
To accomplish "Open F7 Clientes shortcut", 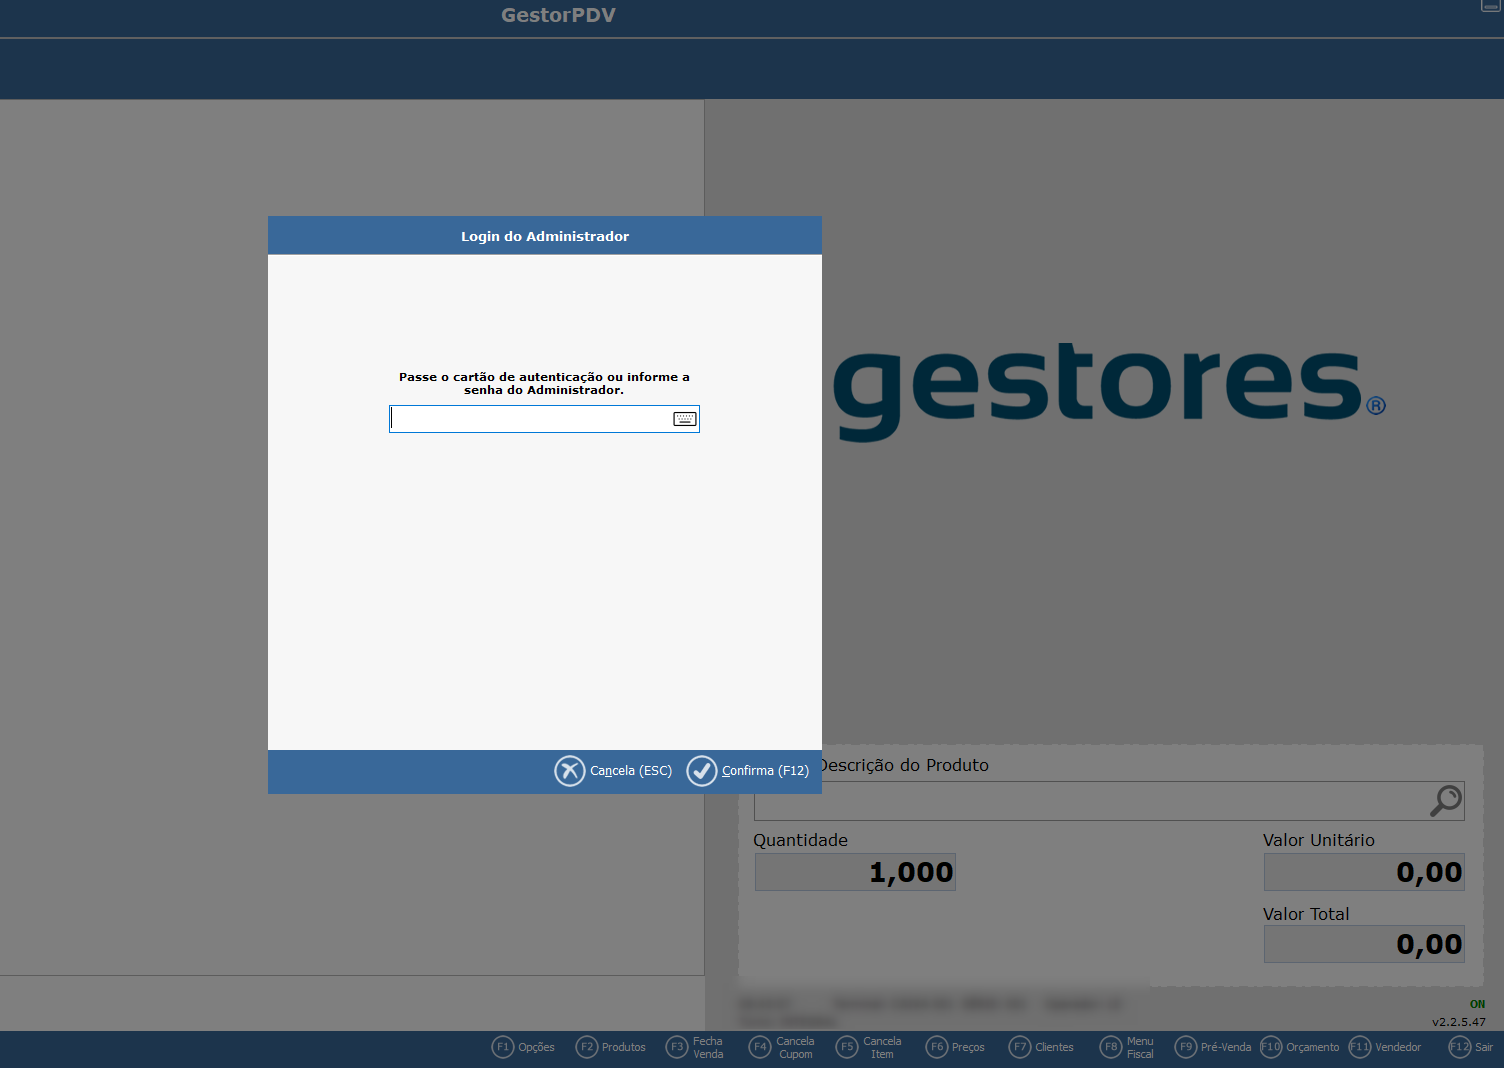I will click(x=1041, y=1047).
